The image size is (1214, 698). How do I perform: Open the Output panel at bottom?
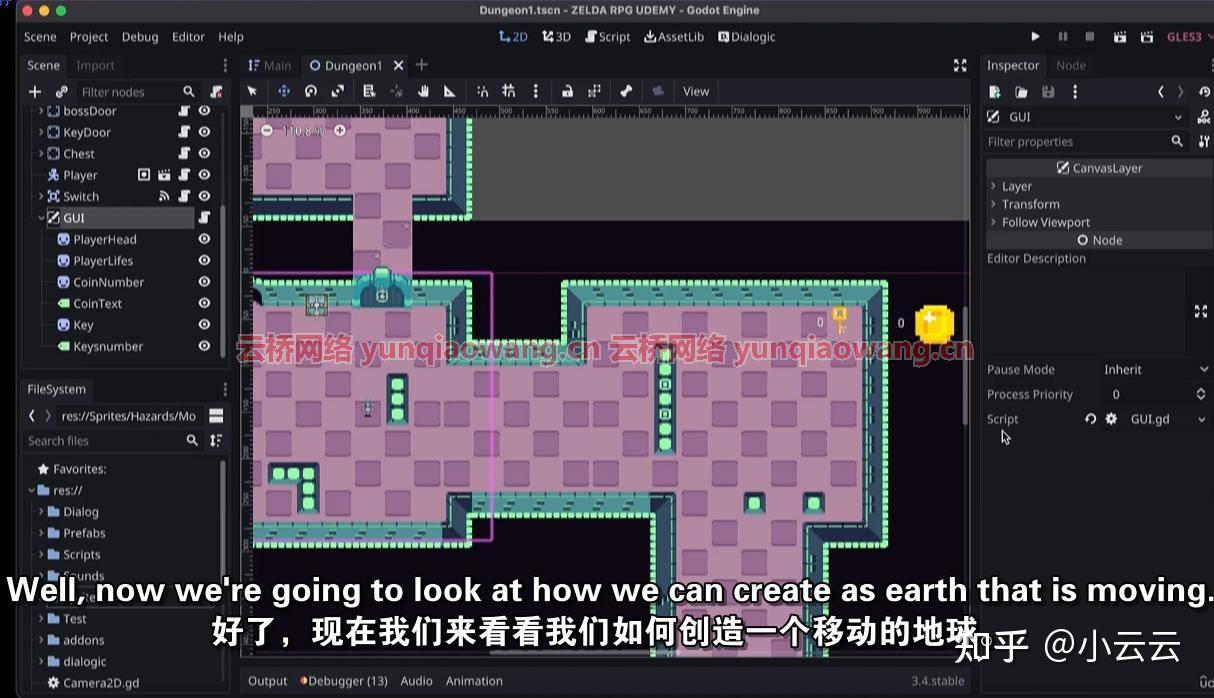point(267,681)
